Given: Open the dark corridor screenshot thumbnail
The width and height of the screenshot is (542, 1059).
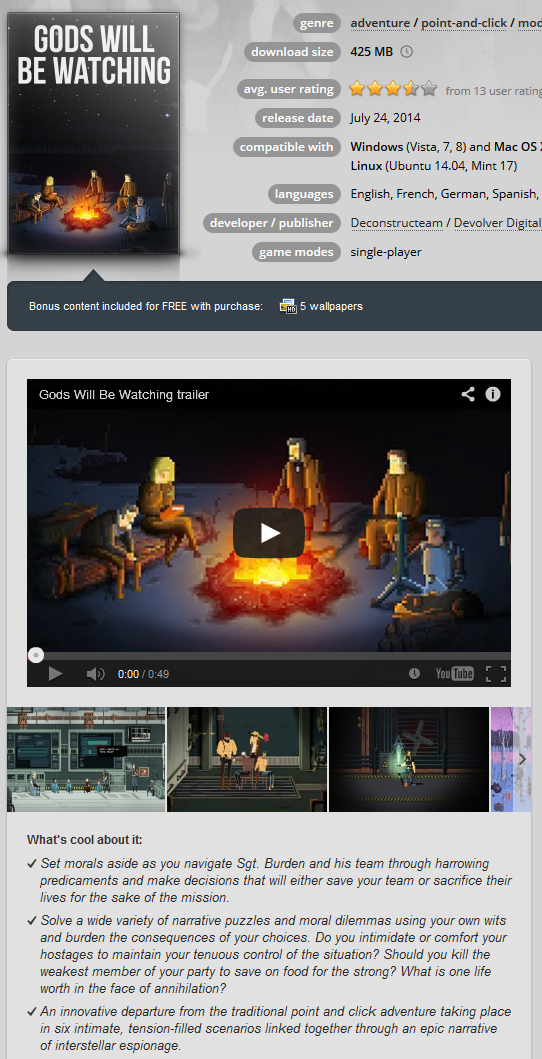Looking at the screenshot, I should (x=408, y=759).
